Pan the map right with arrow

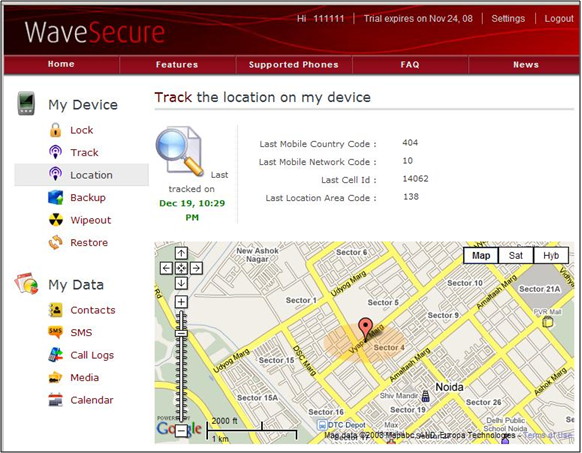click(196, 268)
